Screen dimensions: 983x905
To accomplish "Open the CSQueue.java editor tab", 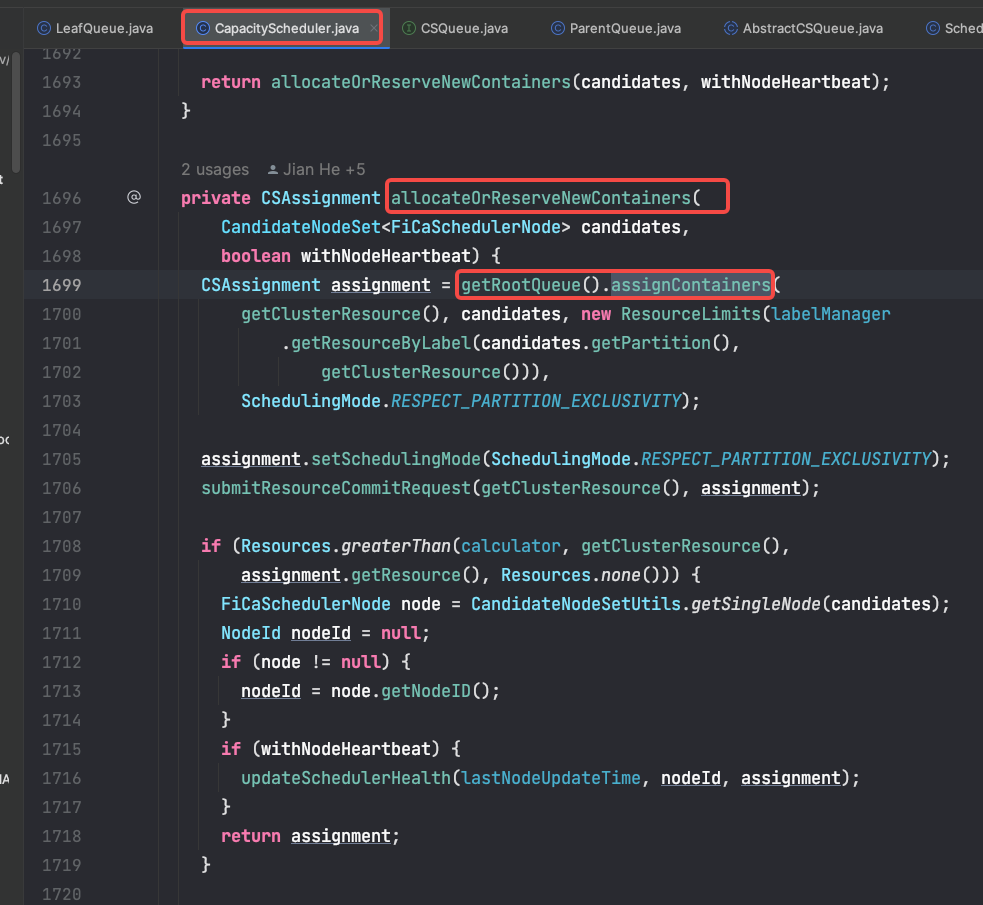I will point(464,28).
